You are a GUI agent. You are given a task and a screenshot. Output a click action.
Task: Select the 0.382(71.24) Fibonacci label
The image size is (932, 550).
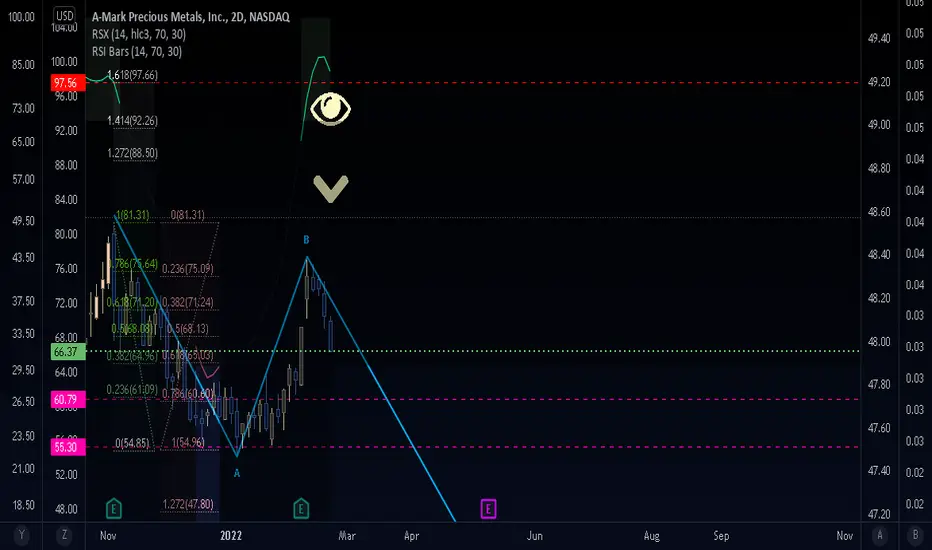click(187, 302)
